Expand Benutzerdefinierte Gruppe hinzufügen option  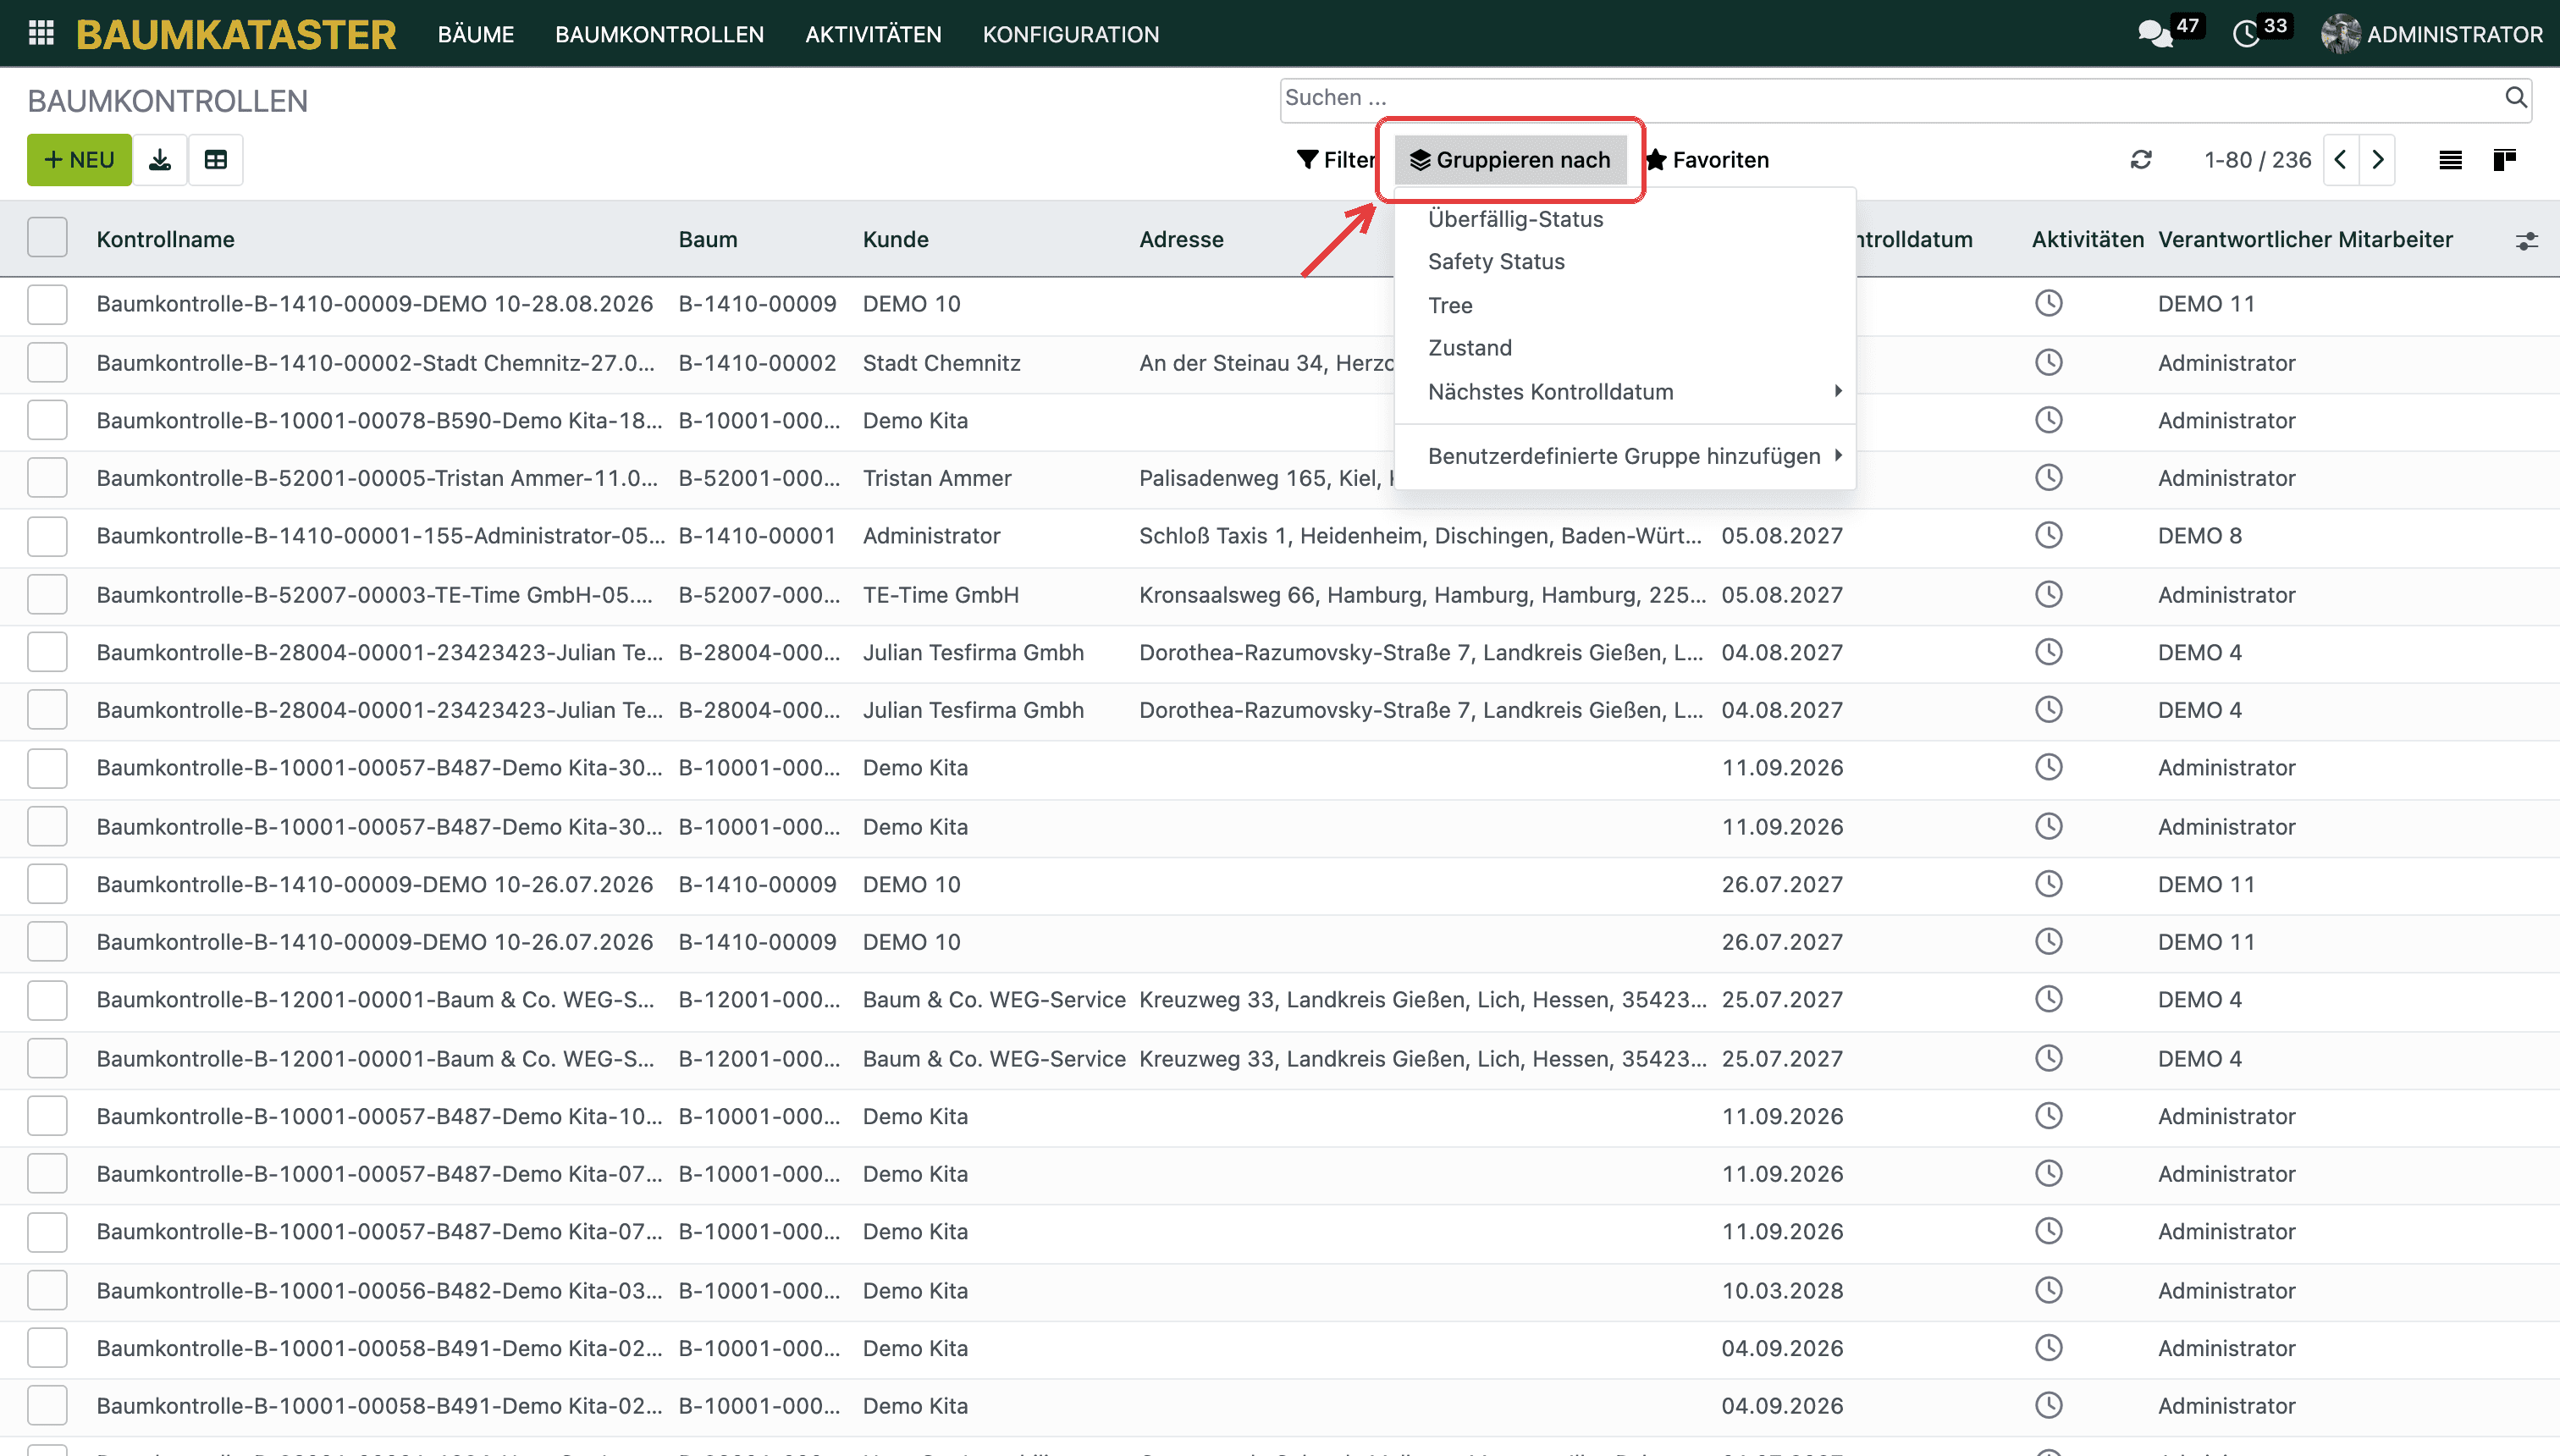[x=1626, y=456]
